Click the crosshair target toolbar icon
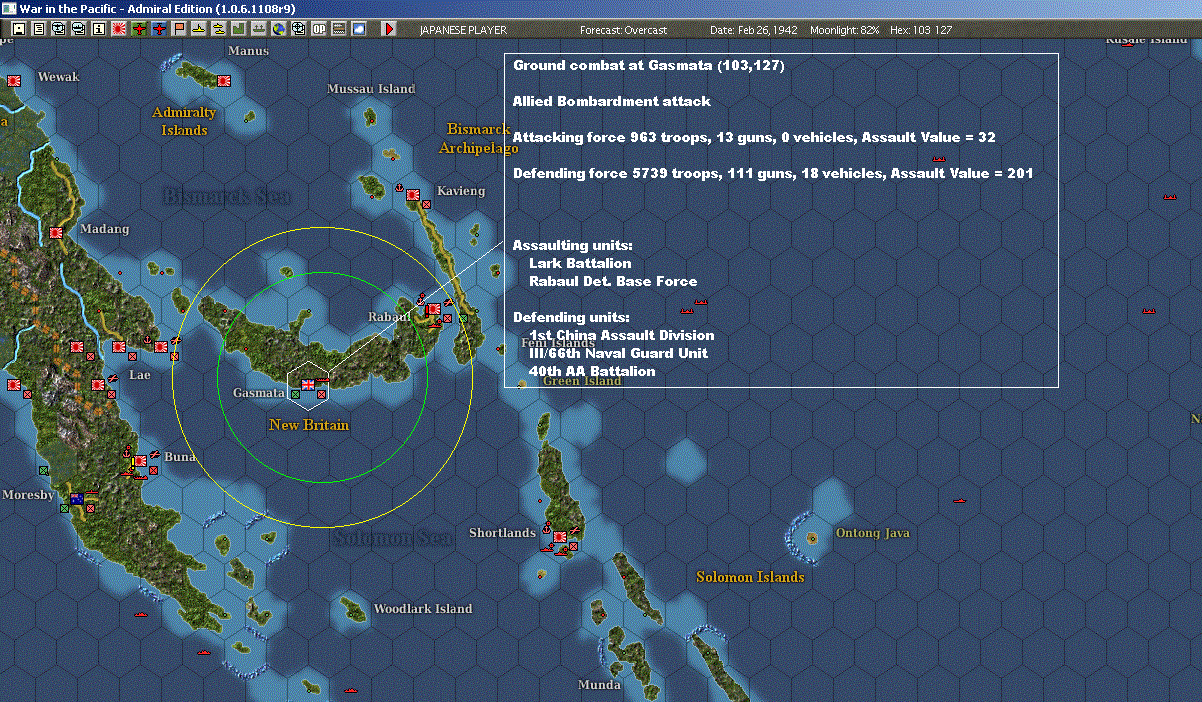 (x=298, y=29)
